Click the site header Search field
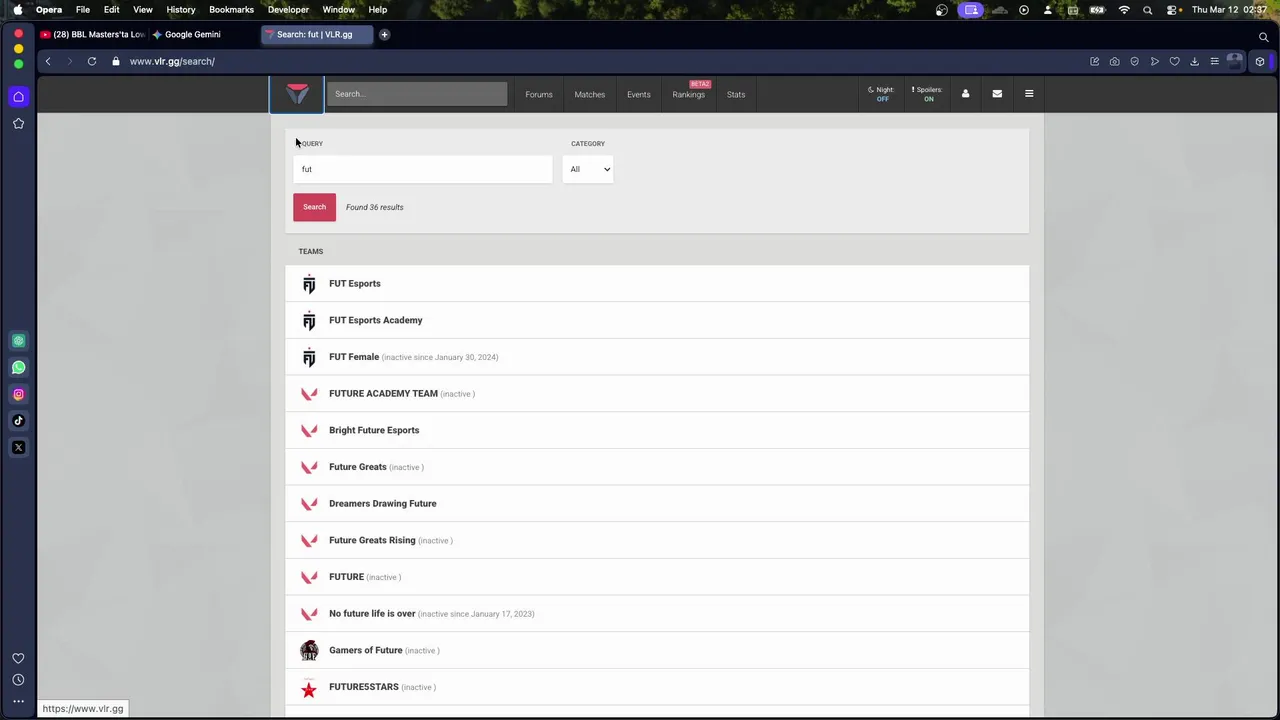 point(417,94)
